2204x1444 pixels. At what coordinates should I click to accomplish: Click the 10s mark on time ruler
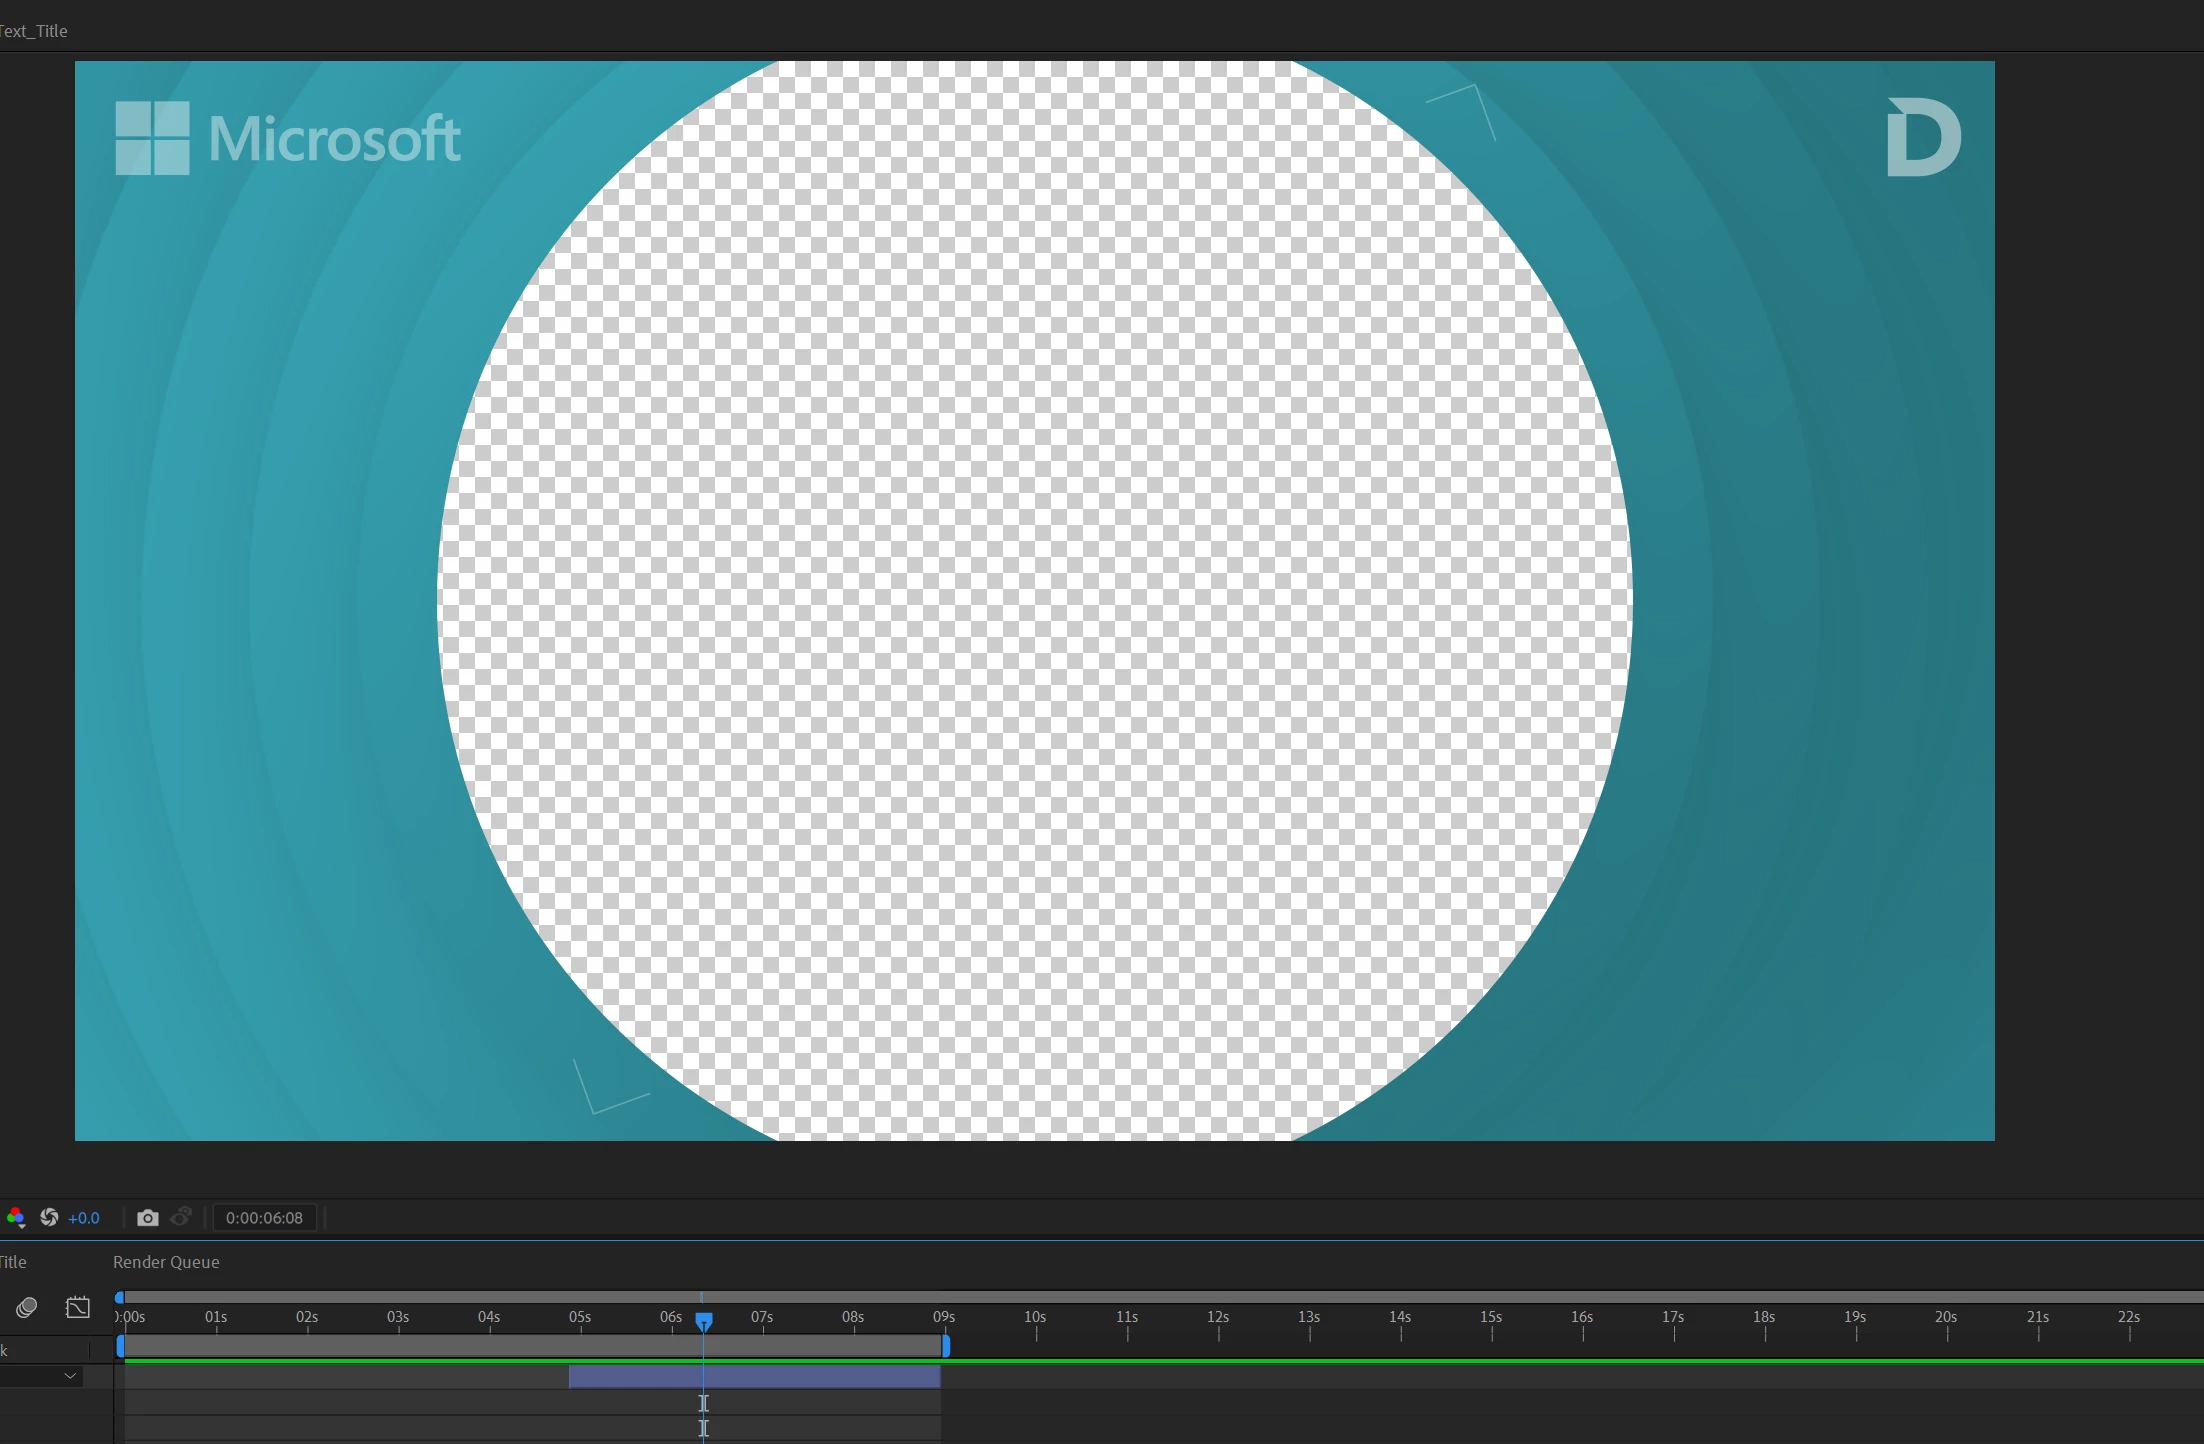(1035, 1318)
